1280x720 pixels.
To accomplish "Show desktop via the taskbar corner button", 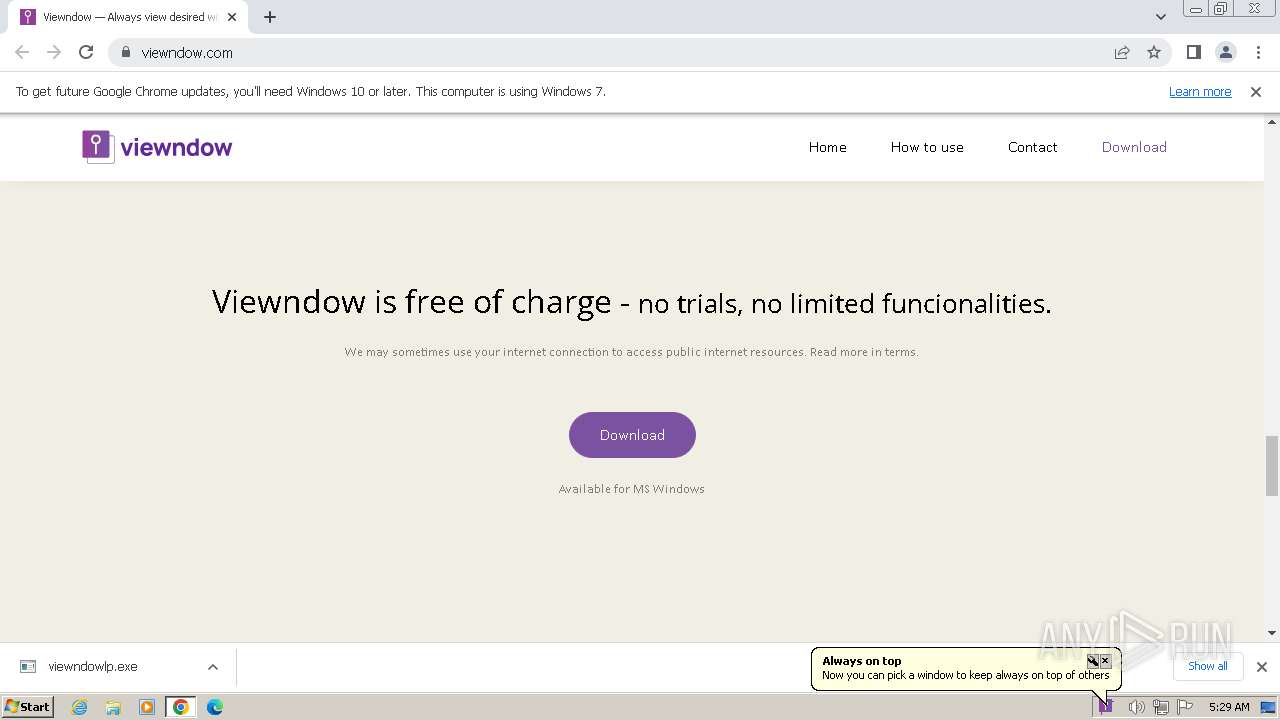I will click(1268, 707).
